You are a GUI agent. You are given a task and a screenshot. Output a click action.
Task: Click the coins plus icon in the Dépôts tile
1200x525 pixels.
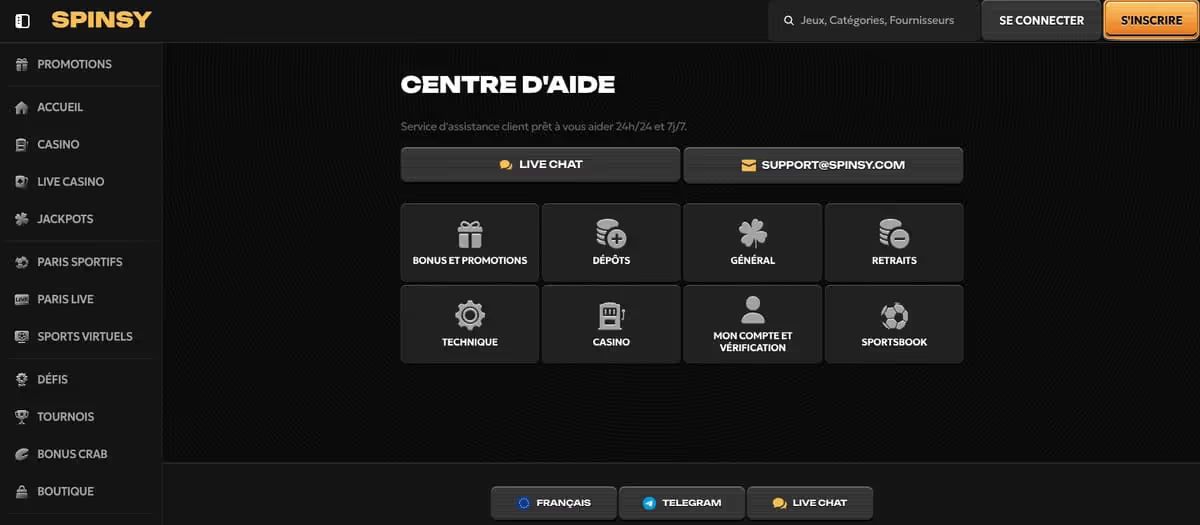pyautogui.click(x=611, y=234)
